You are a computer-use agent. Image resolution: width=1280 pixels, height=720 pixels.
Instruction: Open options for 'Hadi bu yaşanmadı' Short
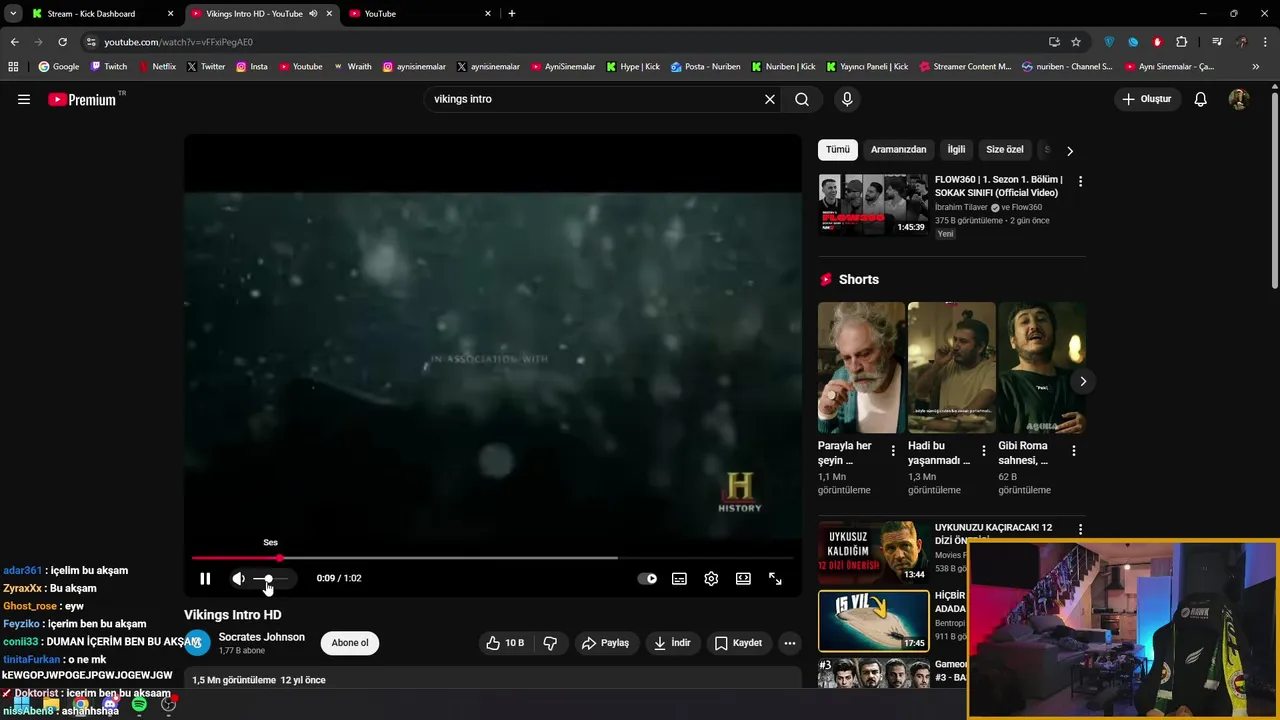coord(984,451)
